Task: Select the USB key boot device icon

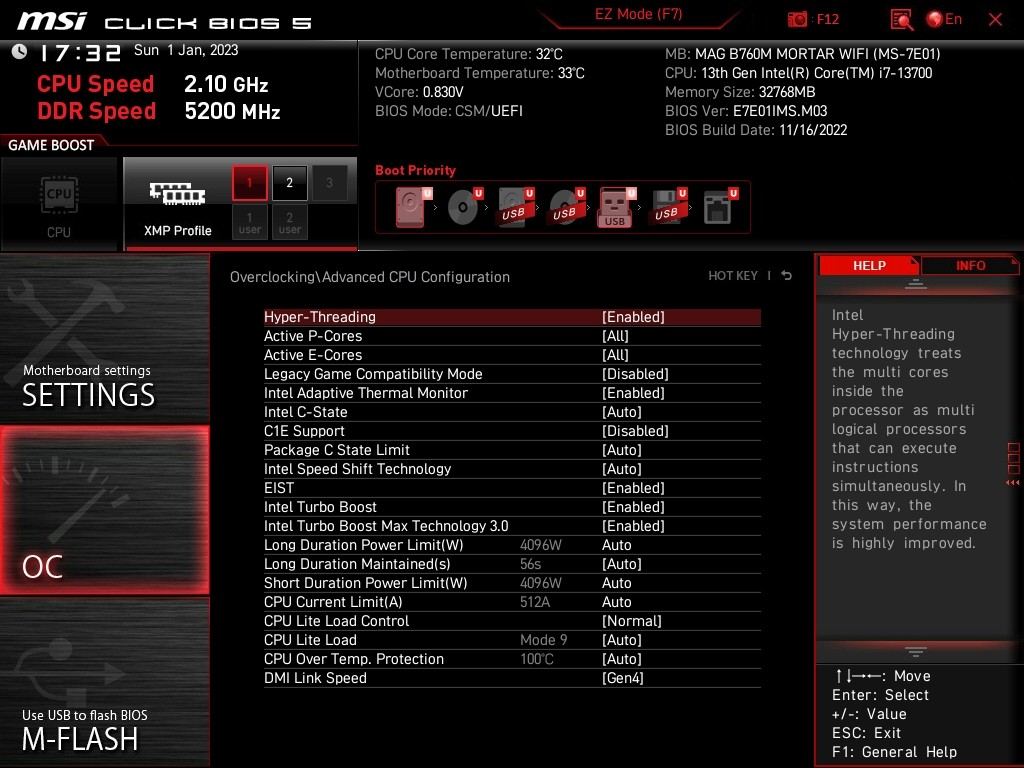Action: pyautogui.click(x=616, y=208)
